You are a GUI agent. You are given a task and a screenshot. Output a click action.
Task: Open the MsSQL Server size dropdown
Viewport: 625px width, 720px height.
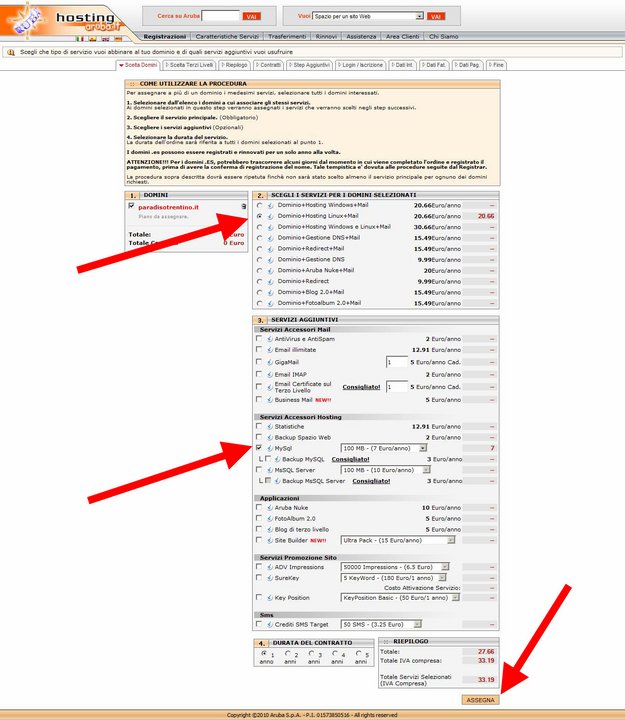pos(386,470)
